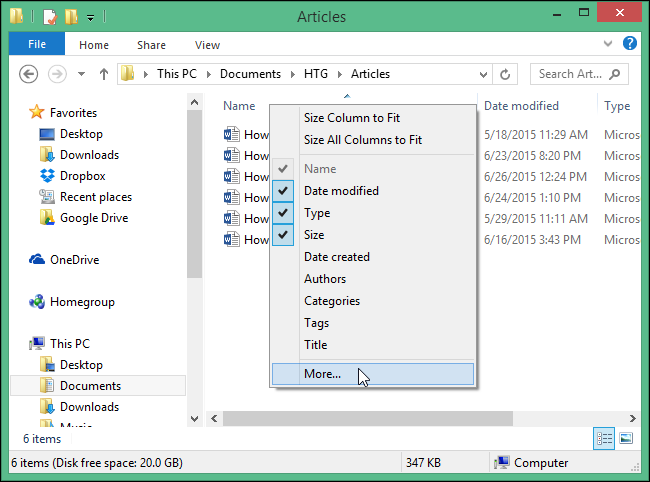Viewport: 650px width, 482px height.
Task: Sort by the Type column header
Action: [619, 106]
